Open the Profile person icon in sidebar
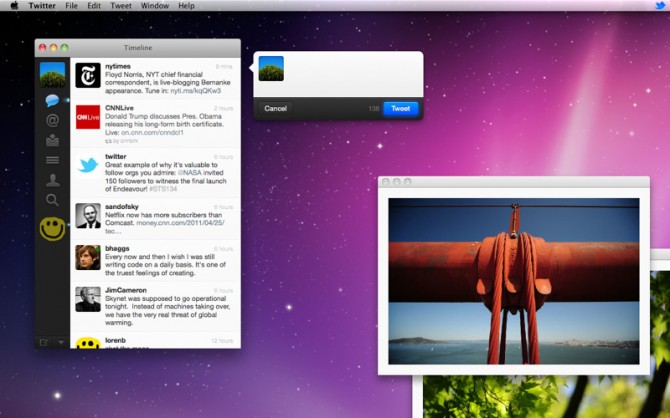670x418 pixels. click(x=52, y=180)
